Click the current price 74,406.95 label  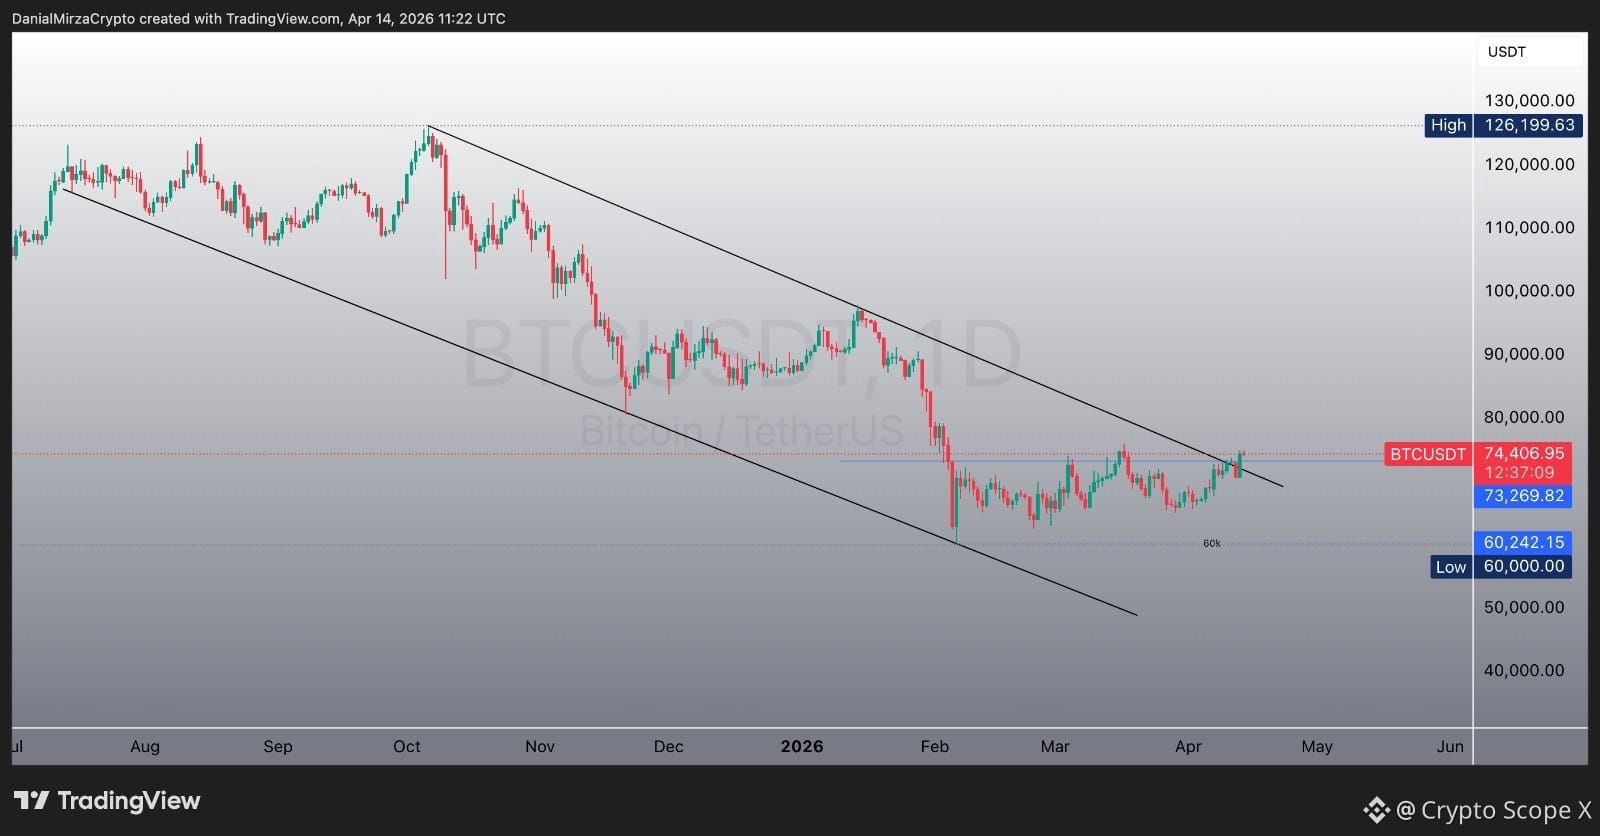coord(1523,453)
